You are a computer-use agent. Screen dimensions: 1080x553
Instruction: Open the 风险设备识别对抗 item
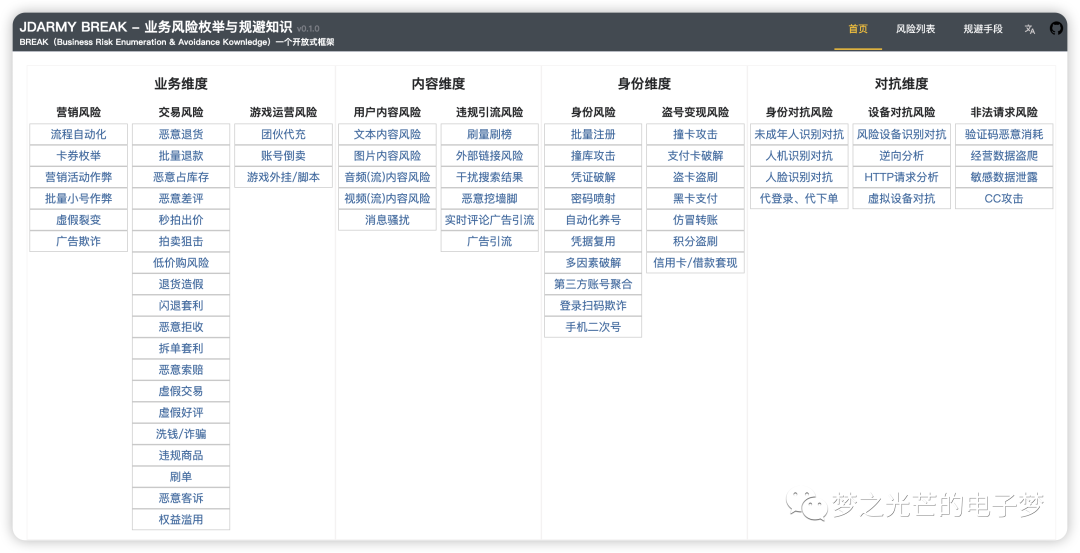click(x=901, y=134)
